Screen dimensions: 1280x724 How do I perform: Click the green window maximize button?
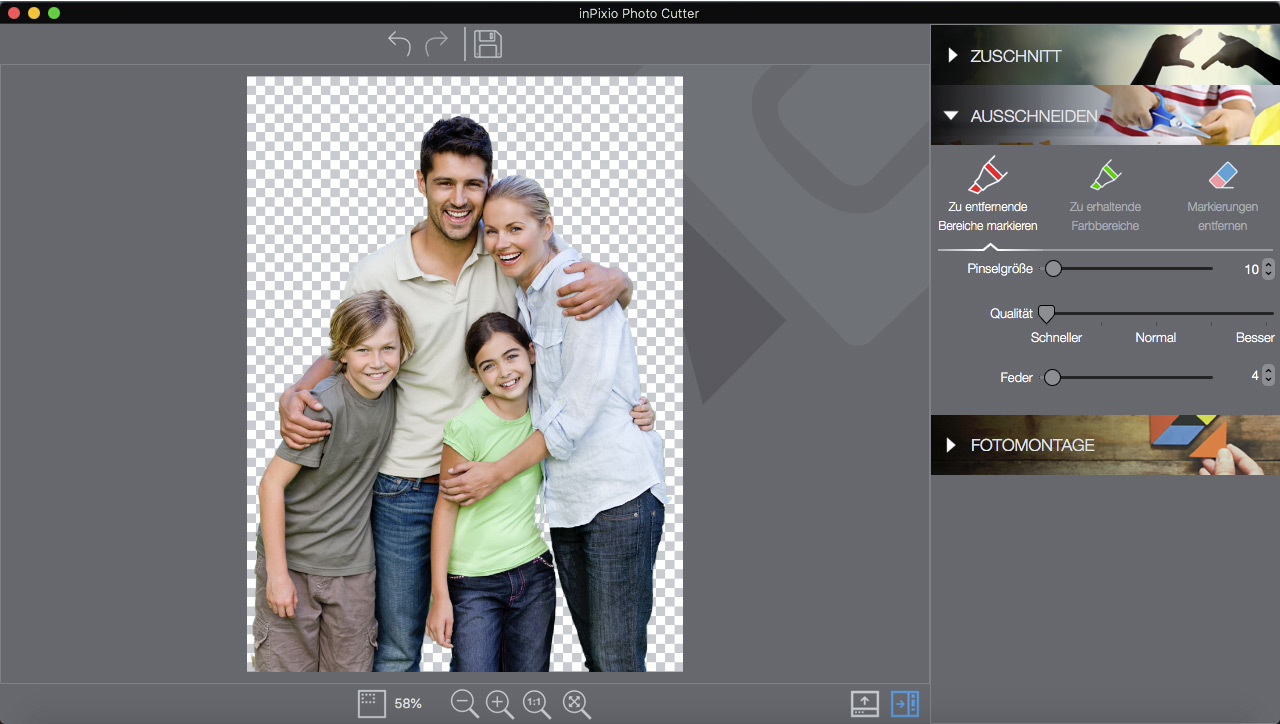54,13
